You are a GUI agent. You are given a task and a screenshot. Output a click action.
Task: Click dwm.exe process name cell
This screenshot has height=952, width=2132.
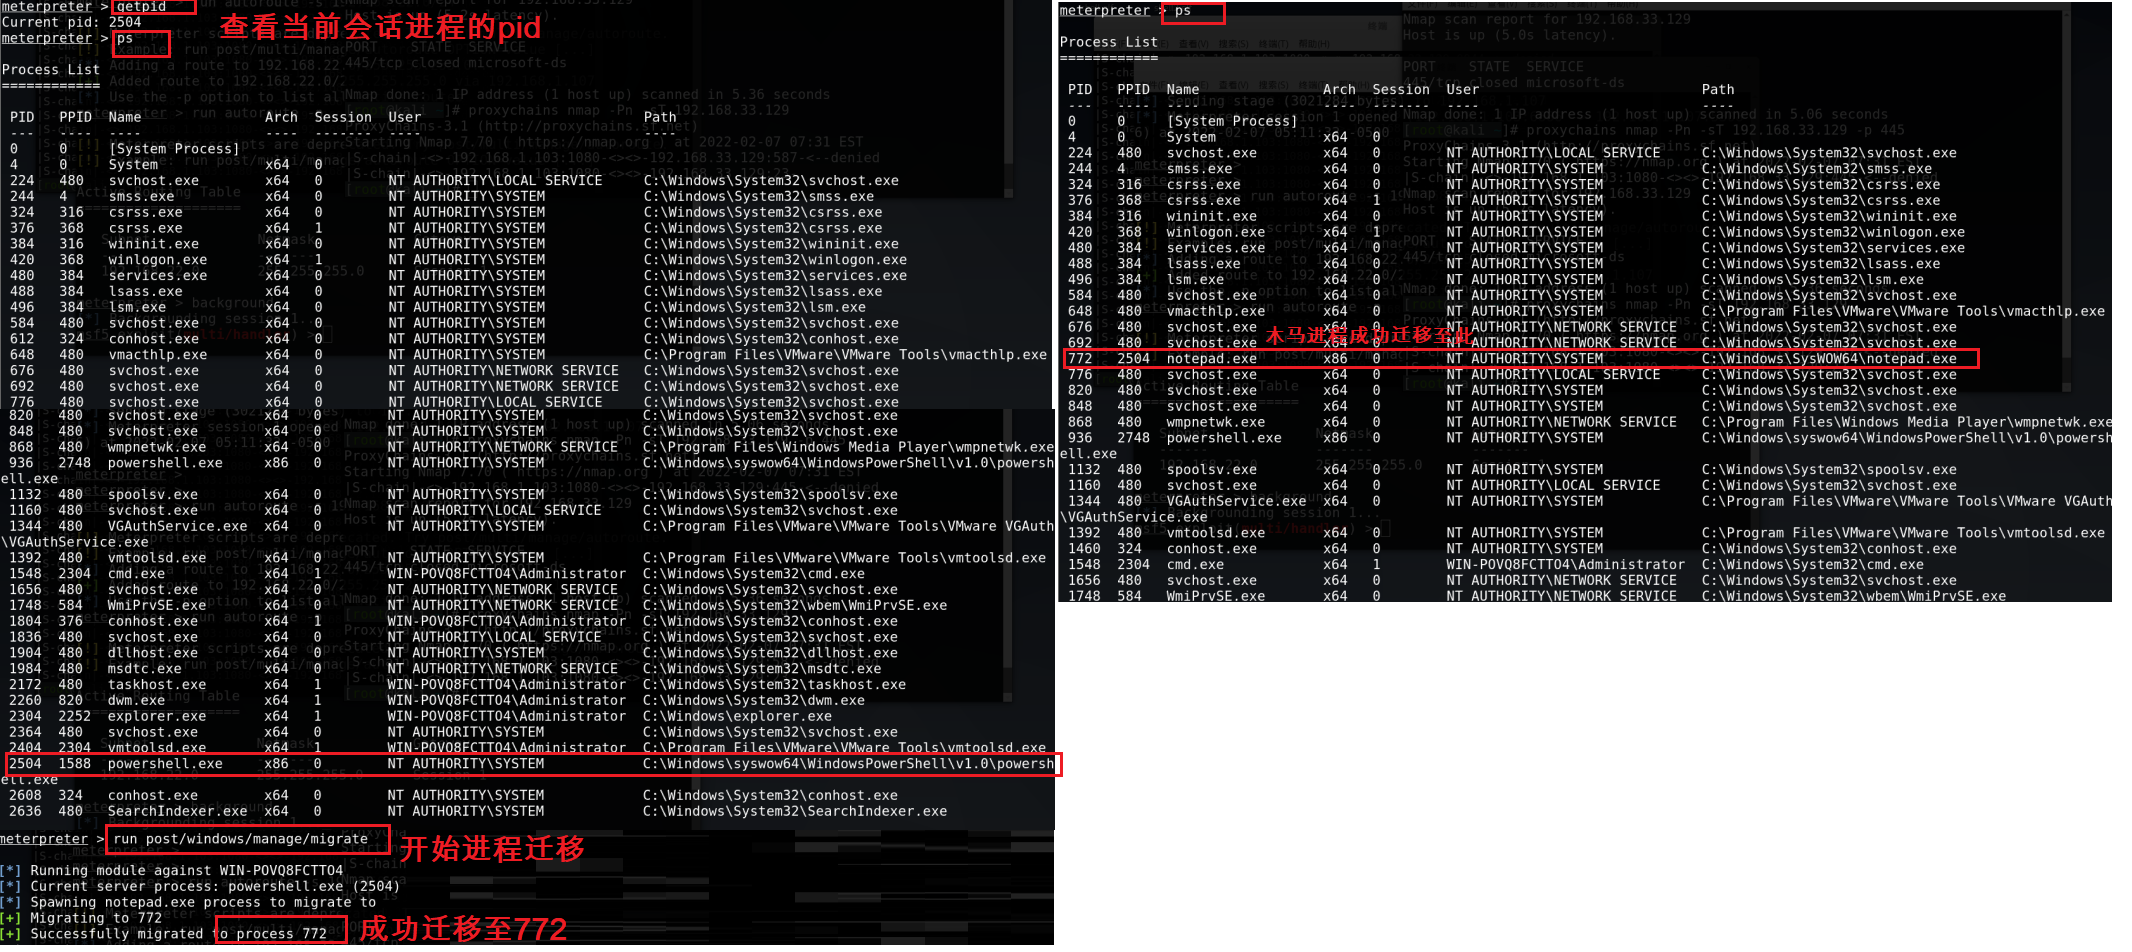click(x=137, y=701)
